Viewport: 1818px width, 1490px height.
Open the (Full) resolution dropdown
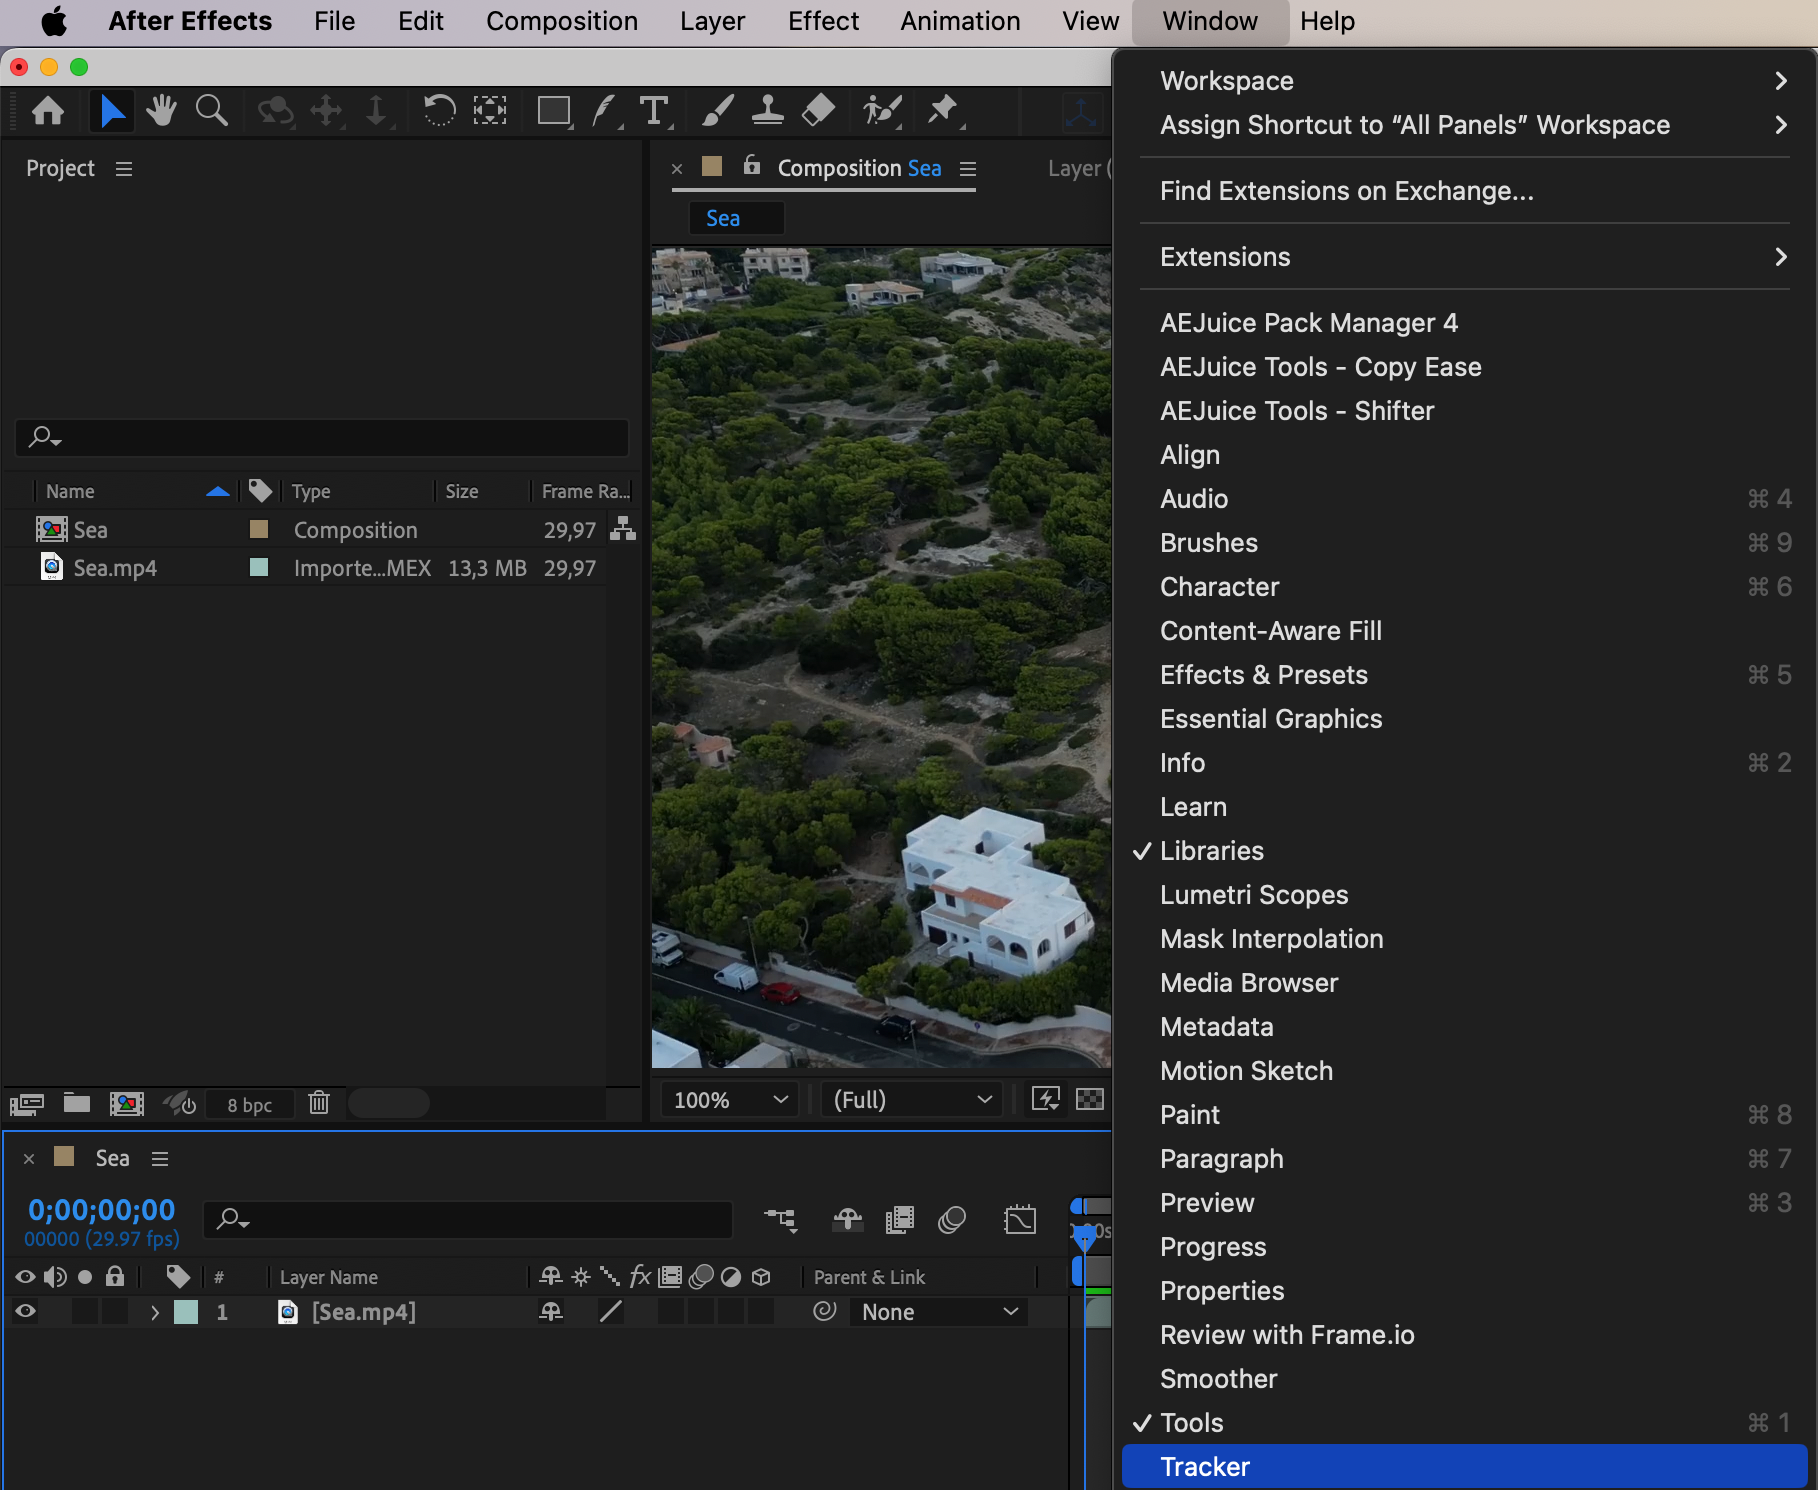[912, 1100]
